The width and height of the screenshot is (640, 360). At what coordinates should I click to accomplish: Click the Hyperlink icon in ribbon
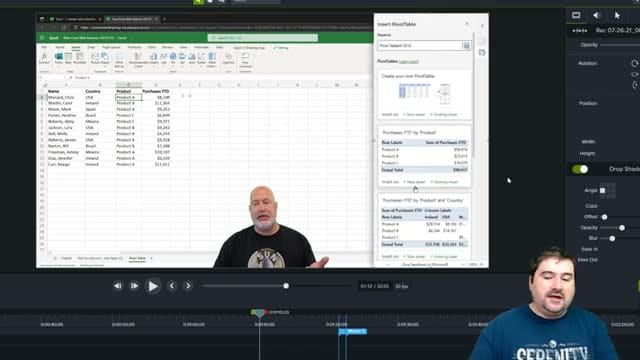228,58
